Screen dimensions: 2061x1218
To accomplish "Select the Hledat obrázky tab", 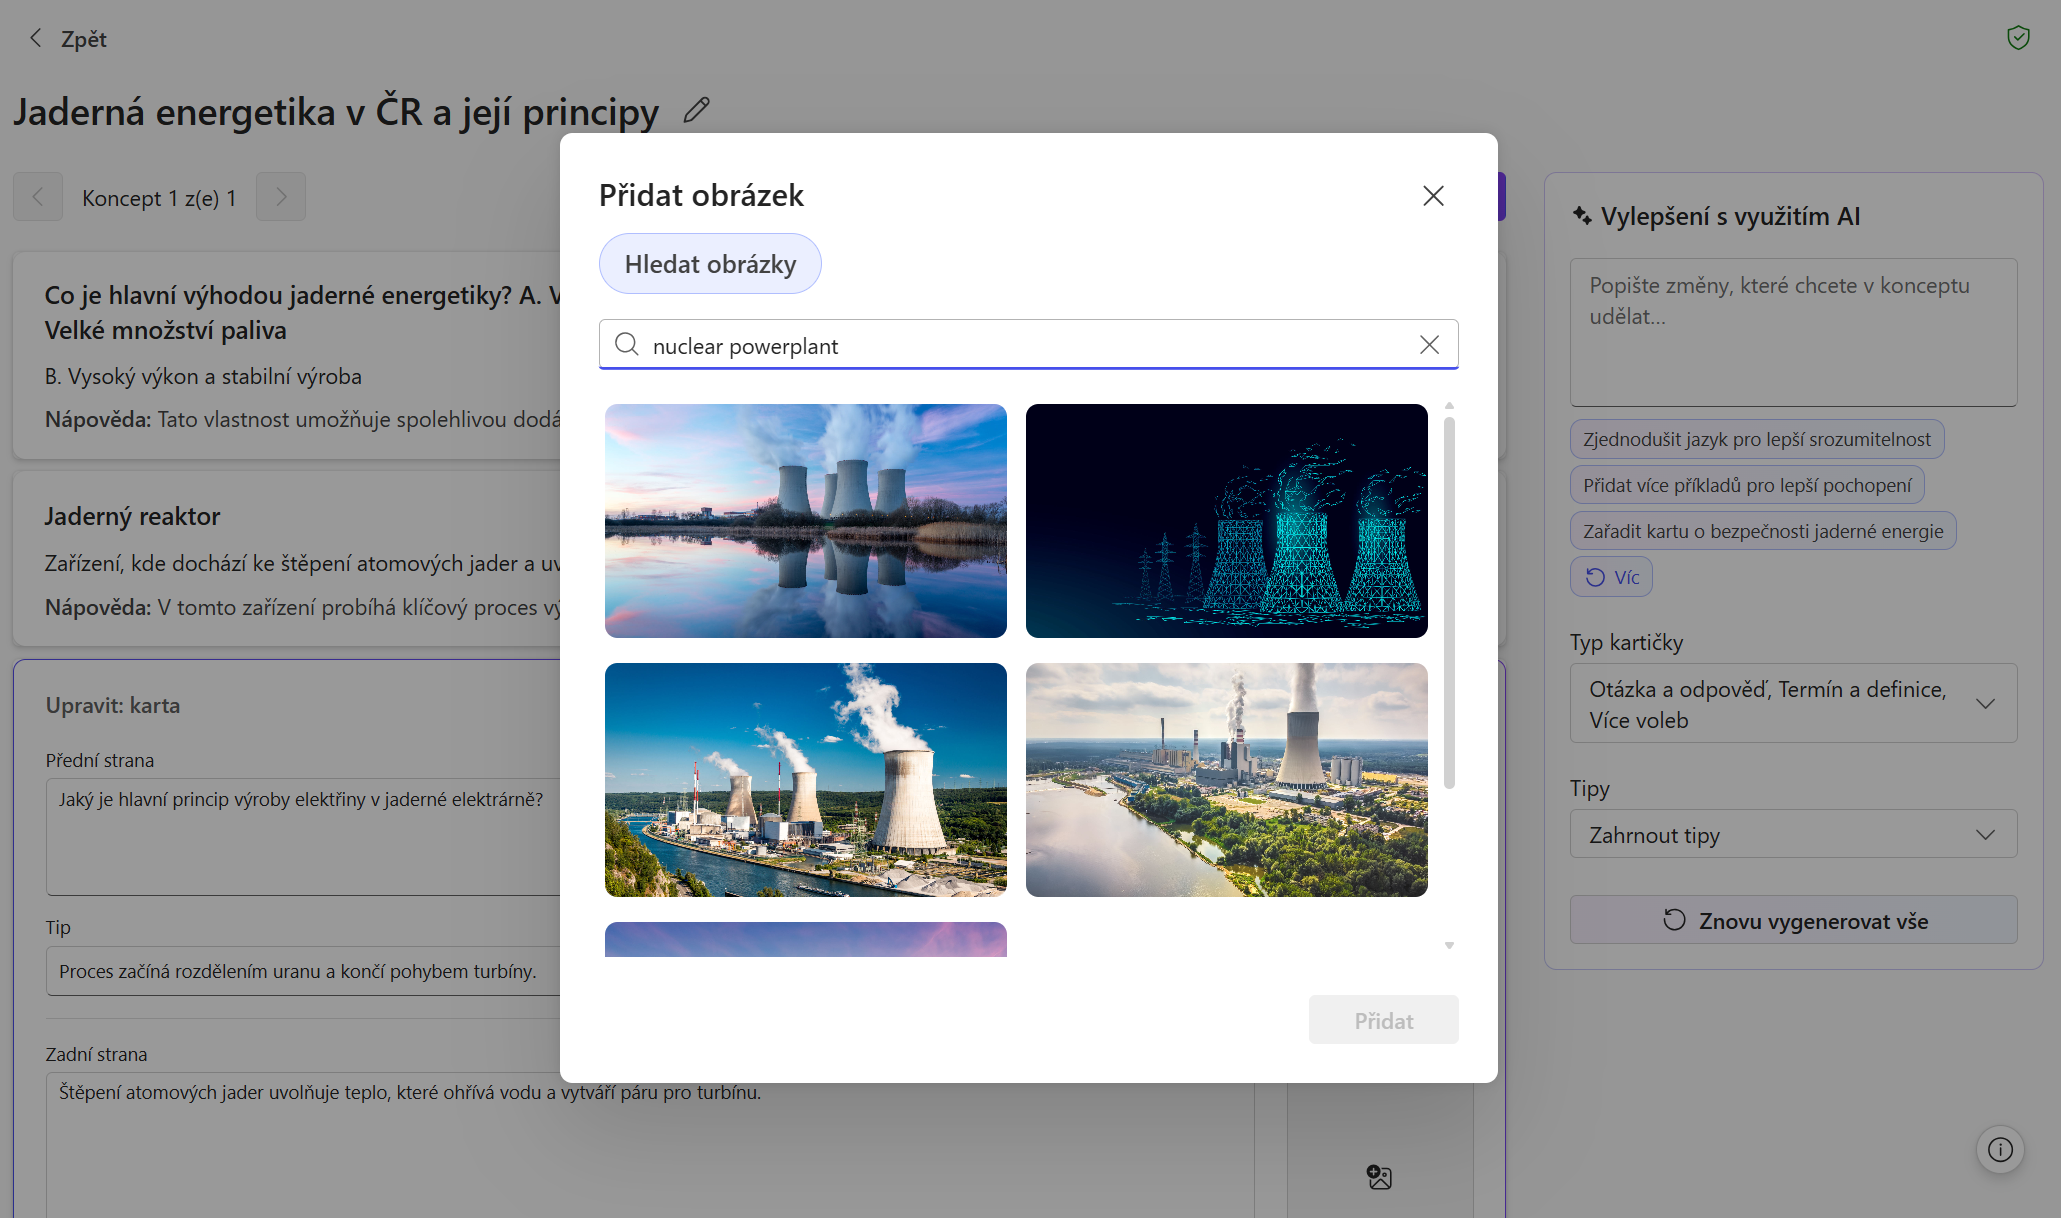I will pyautogui.click(x=710, y=264).
